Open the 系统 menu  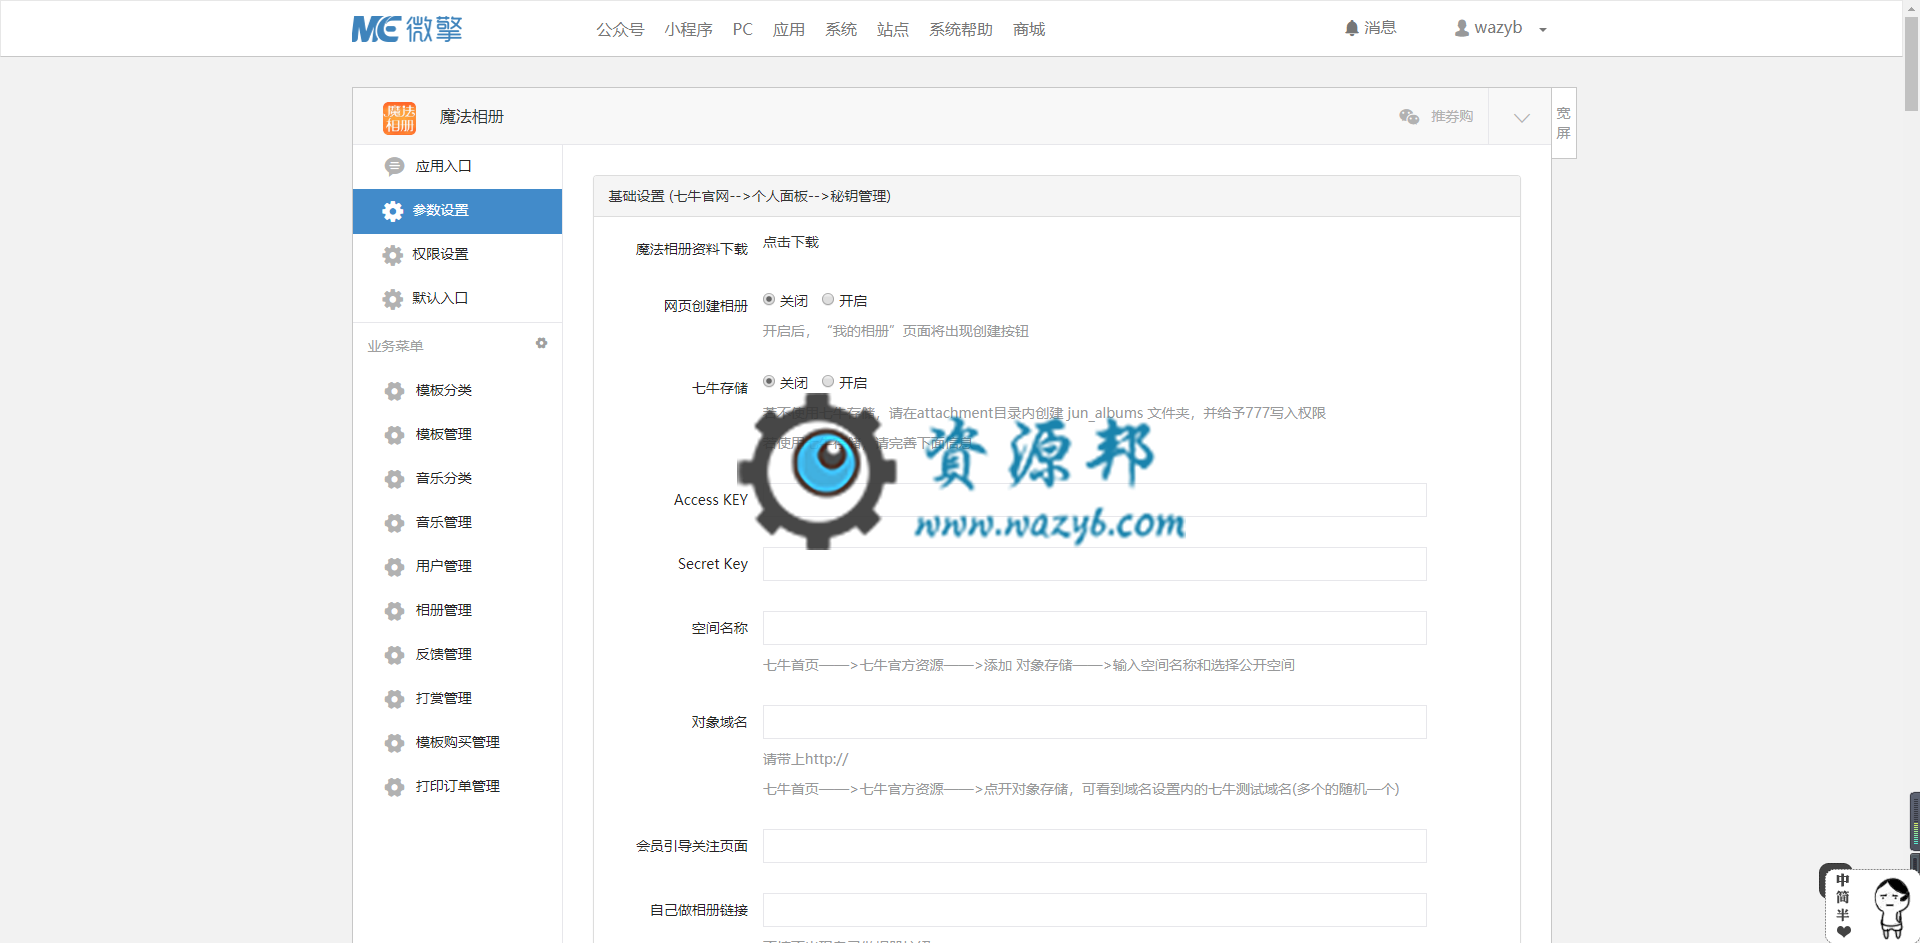click(841, 29)
